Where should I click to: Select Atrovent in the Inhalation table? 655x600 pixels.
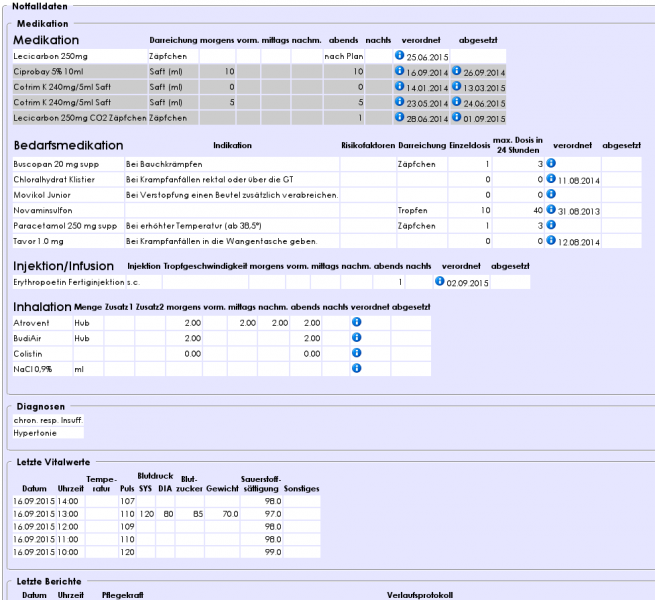31,323
